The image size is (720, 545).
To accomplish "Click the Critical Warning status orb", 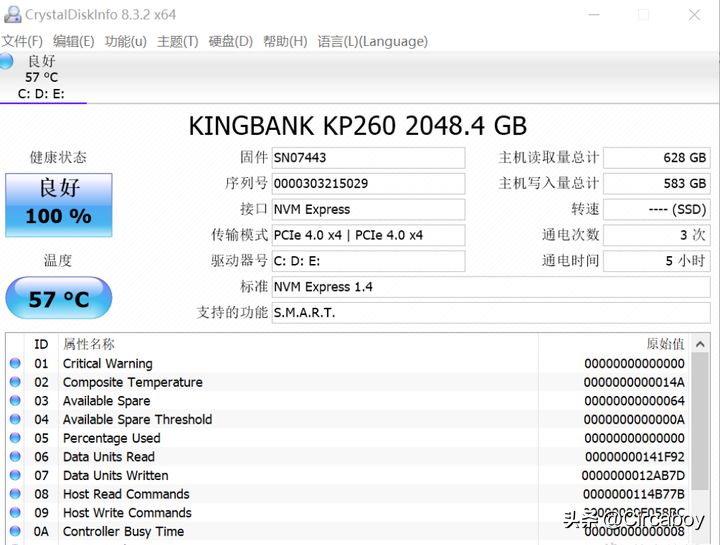I will point(15,364).
